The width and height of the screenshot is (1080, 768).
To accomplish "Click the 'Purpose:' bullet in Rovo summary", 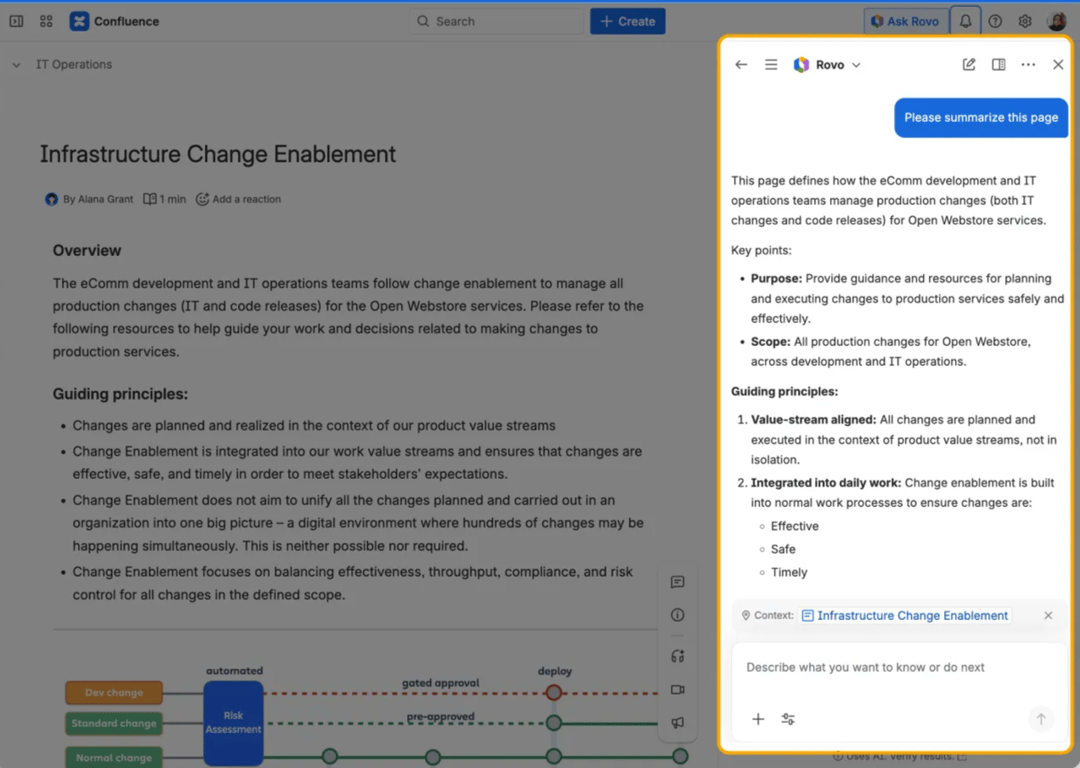I will (776, 278).
